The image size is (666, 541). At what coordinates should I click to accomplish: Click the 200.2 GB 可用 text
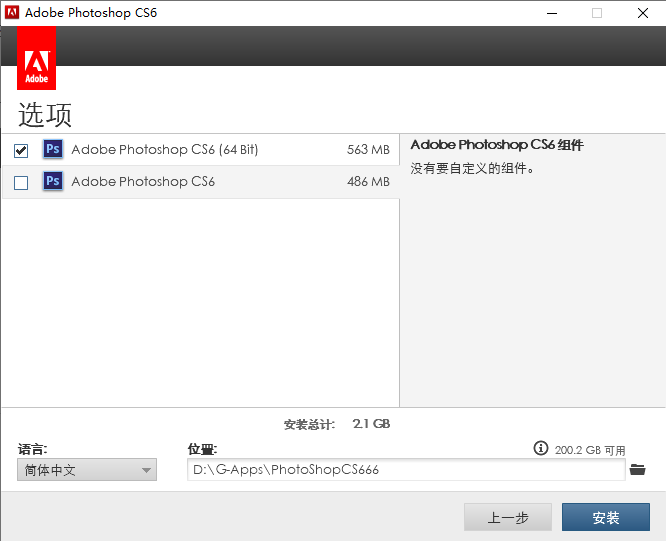(x=590, y=450)
